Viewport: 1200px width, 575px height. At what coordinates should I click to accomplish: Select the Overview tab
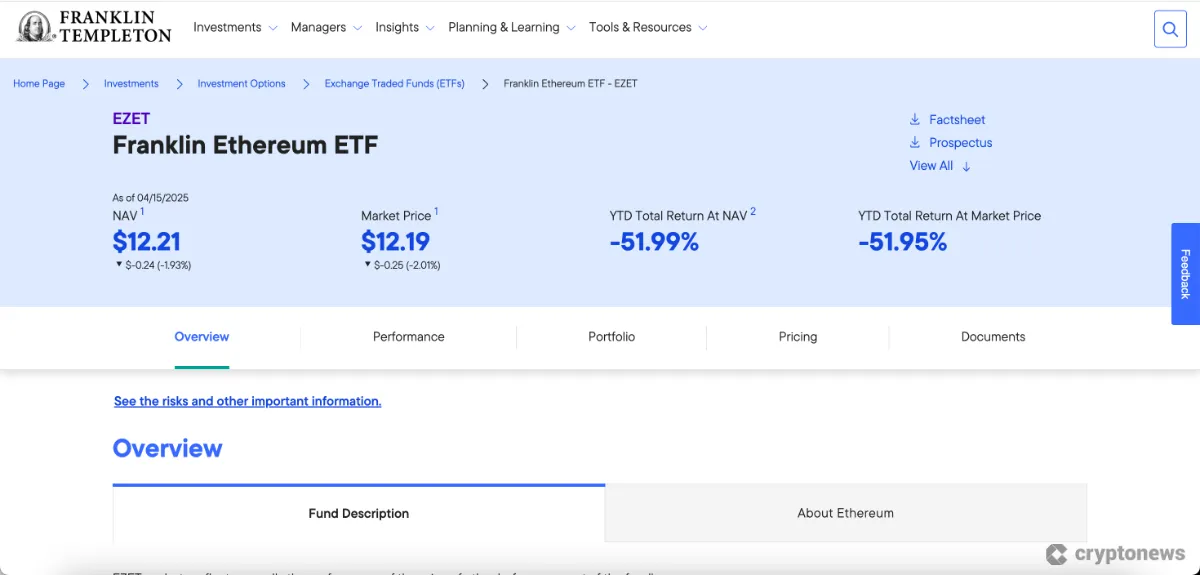pyautogui.click(x=202, y=337)
